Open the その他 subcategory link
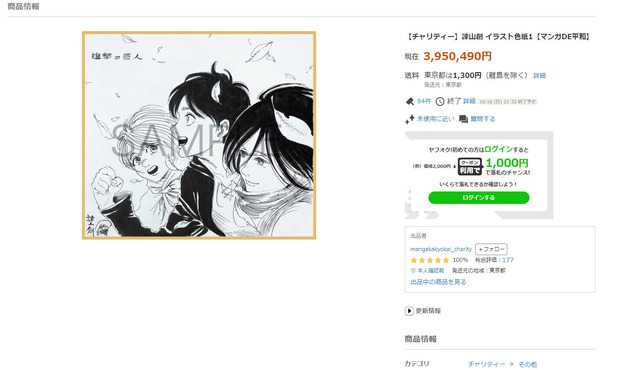 (527, 364)
